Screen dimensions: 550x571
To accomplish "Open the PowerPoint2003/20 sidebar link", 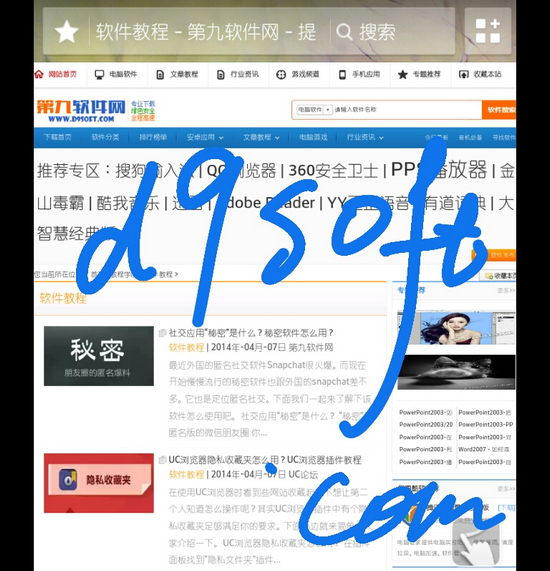I will click(x=426, y=425).
